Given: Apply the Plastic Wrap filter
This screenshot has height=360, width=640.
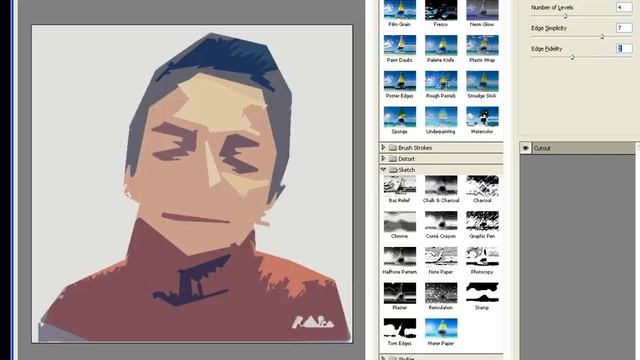Looking at the screenshot, I should click(x=482, y=45).
